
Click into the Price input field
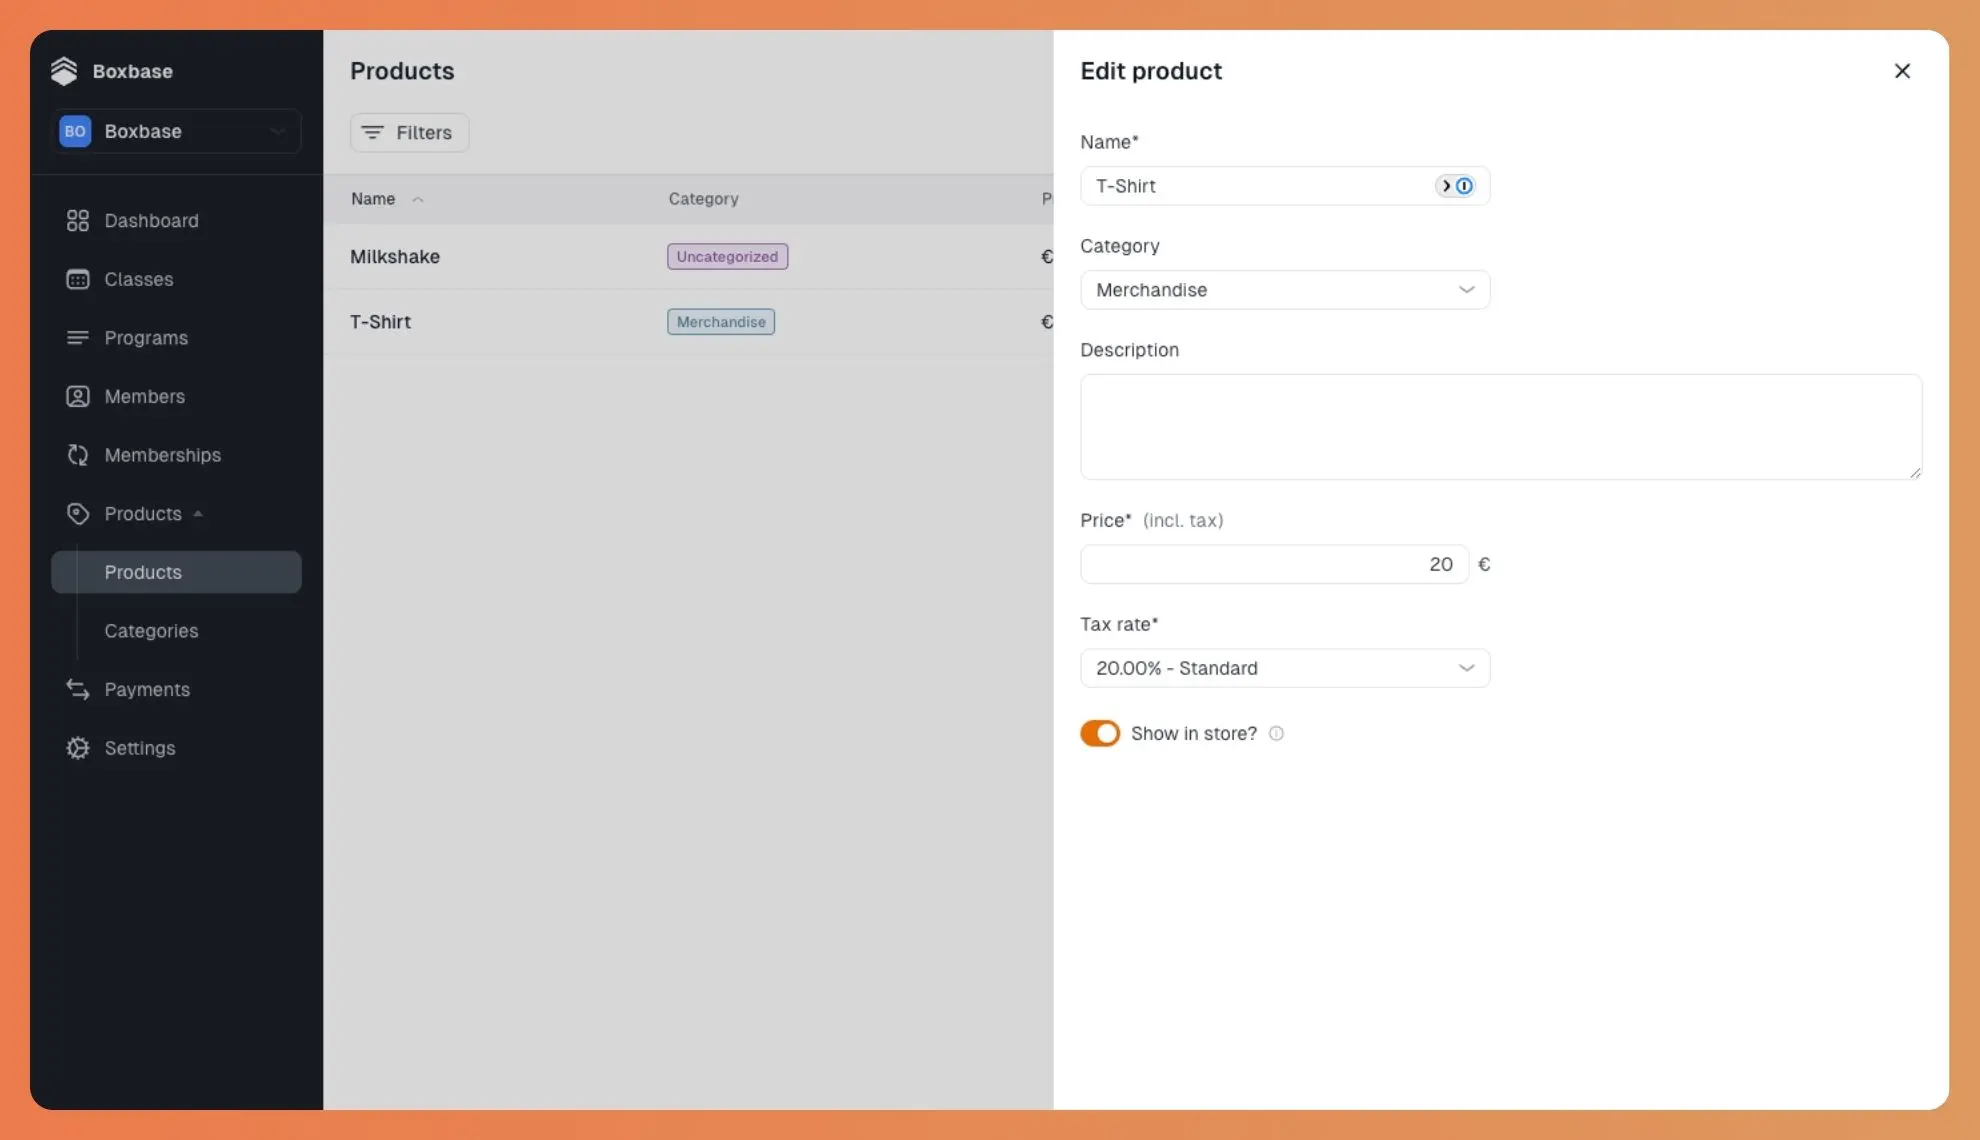click(x=1273, y=564)
